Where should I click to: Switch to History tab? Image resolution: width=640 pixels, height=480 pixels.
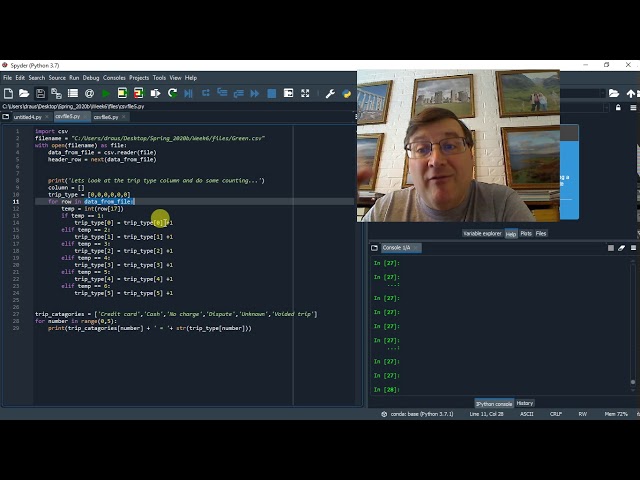[524, 403]
